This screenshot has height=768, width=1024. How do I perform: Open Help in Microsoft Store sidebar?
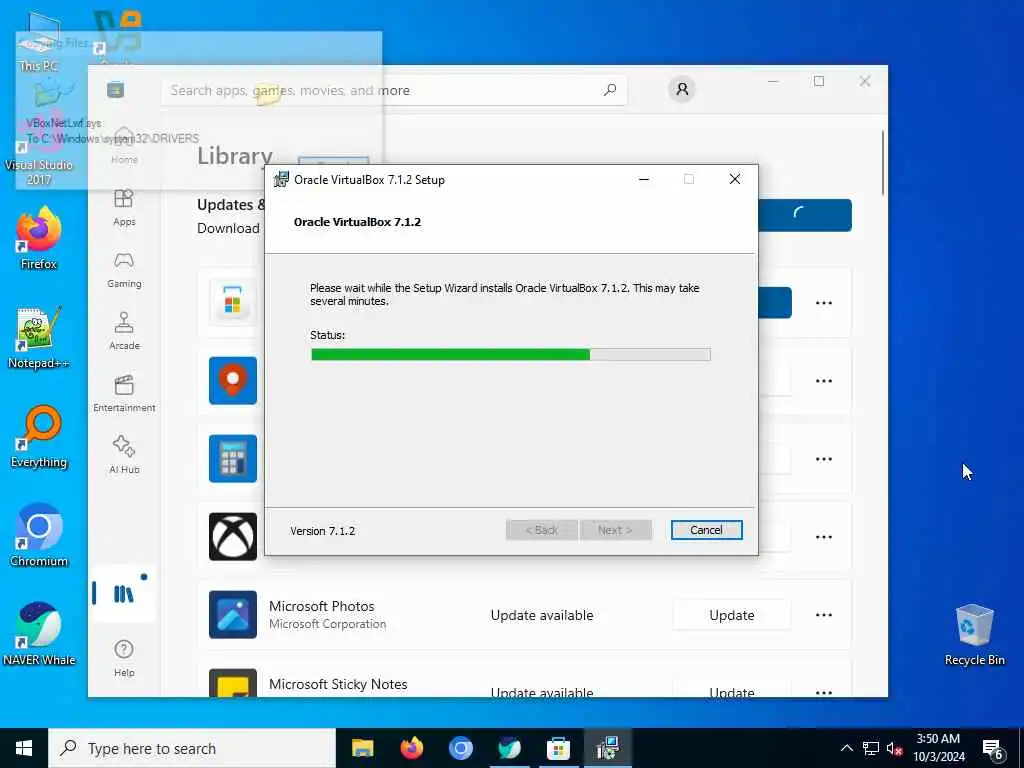click(x=124, y=658)
